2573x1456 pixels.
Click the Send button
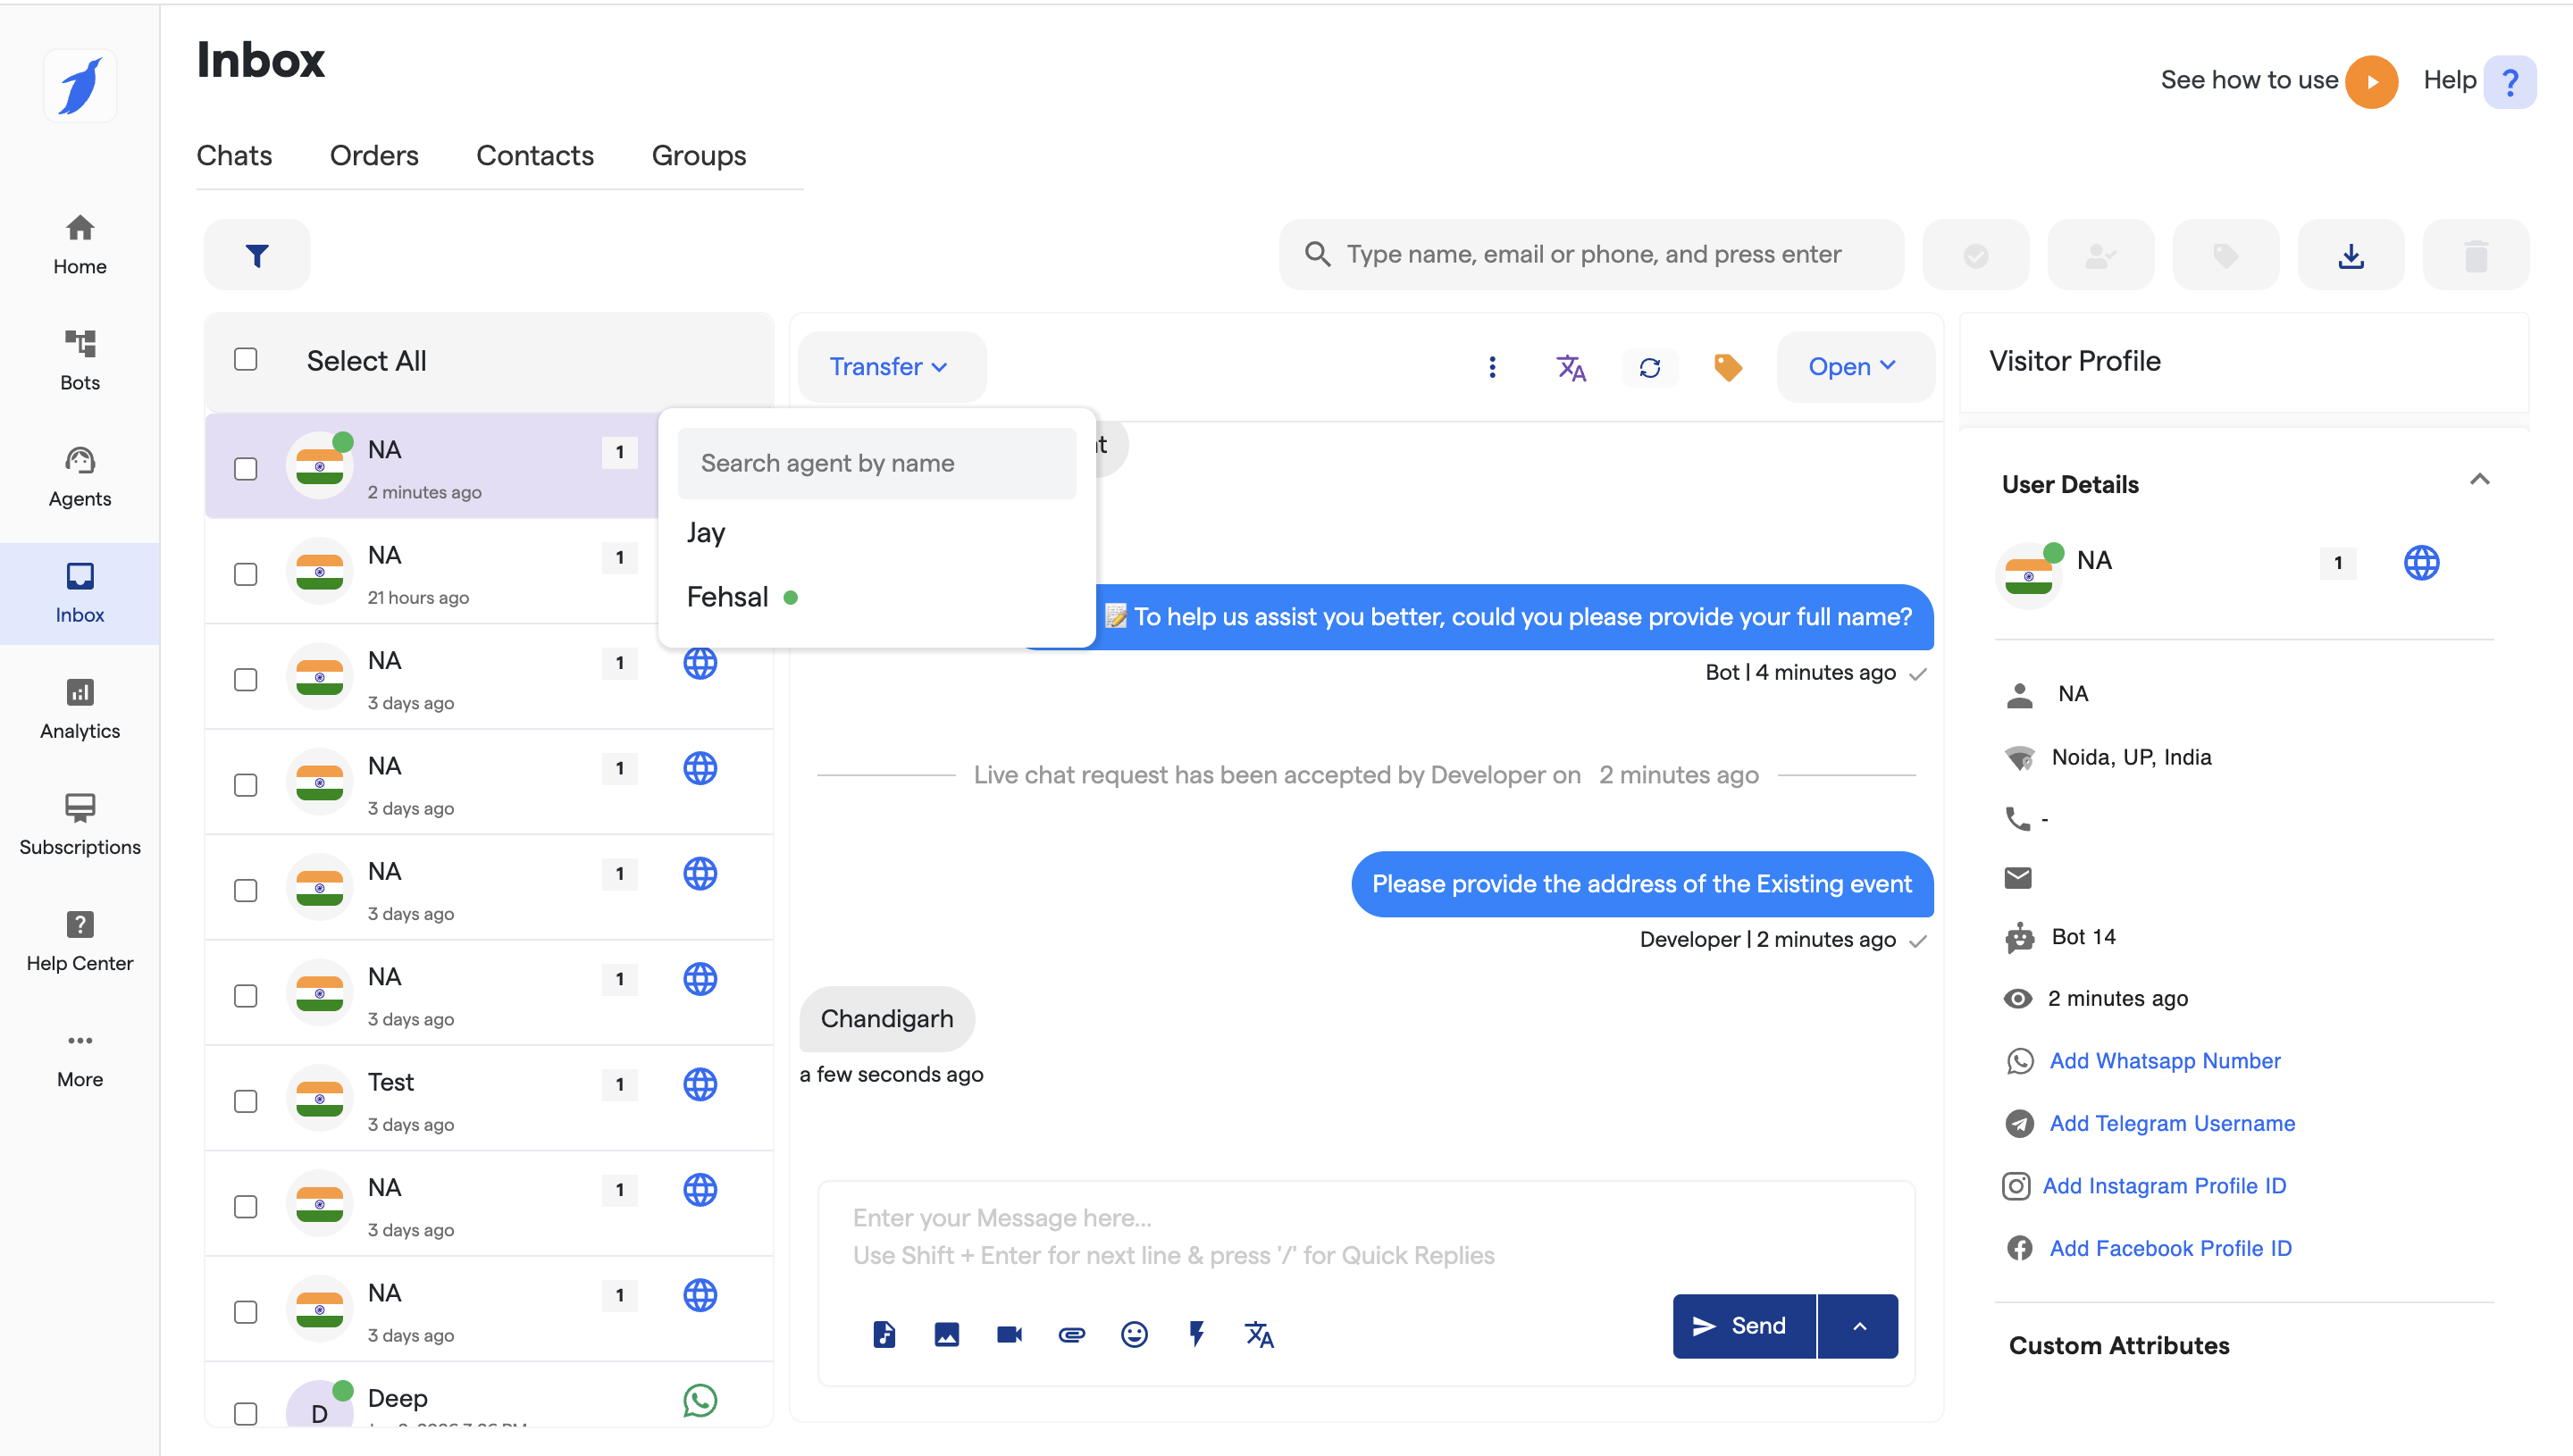pos(1743,1326)
